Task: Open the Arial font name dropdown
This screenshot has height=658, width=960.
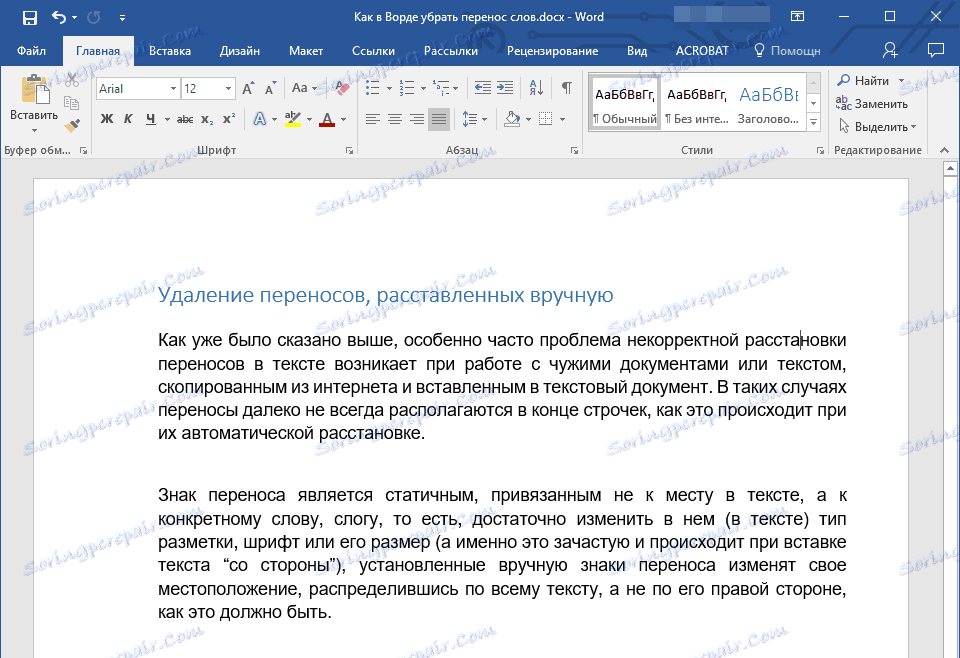Action: (174, 89)
